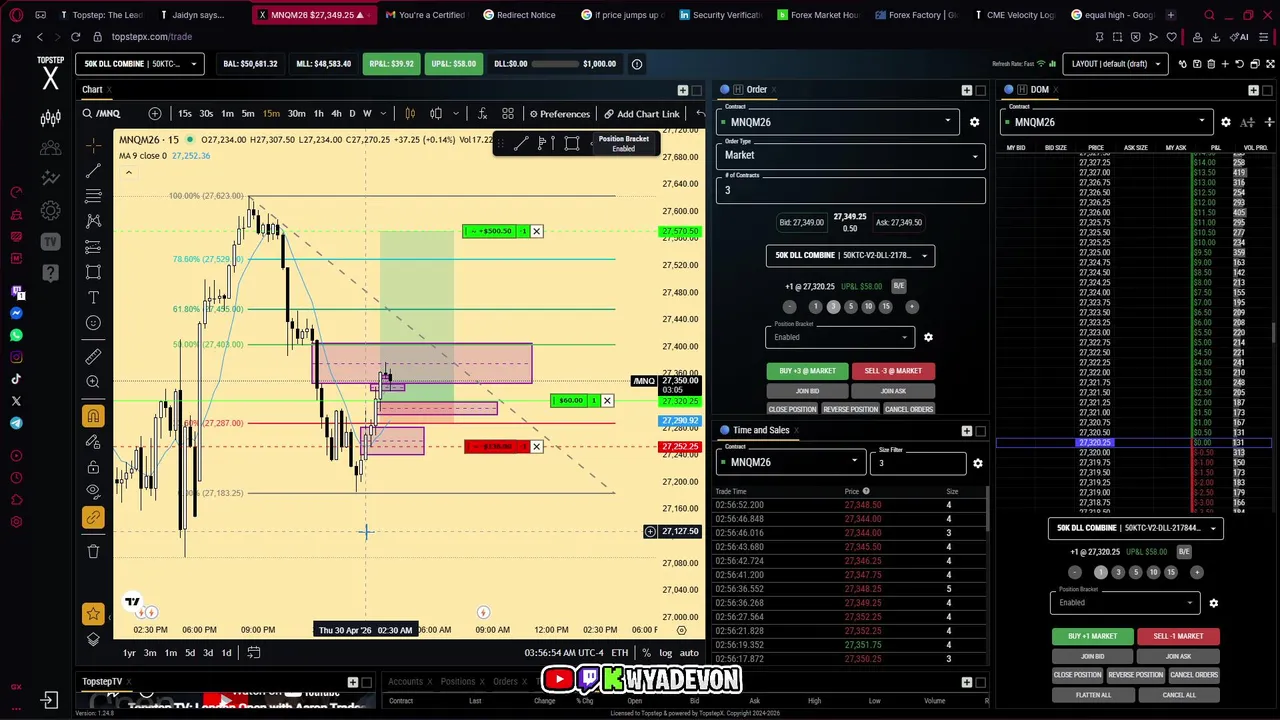Switch to the Orders tab
The image size is (1280, 720).
coord(505,682)
